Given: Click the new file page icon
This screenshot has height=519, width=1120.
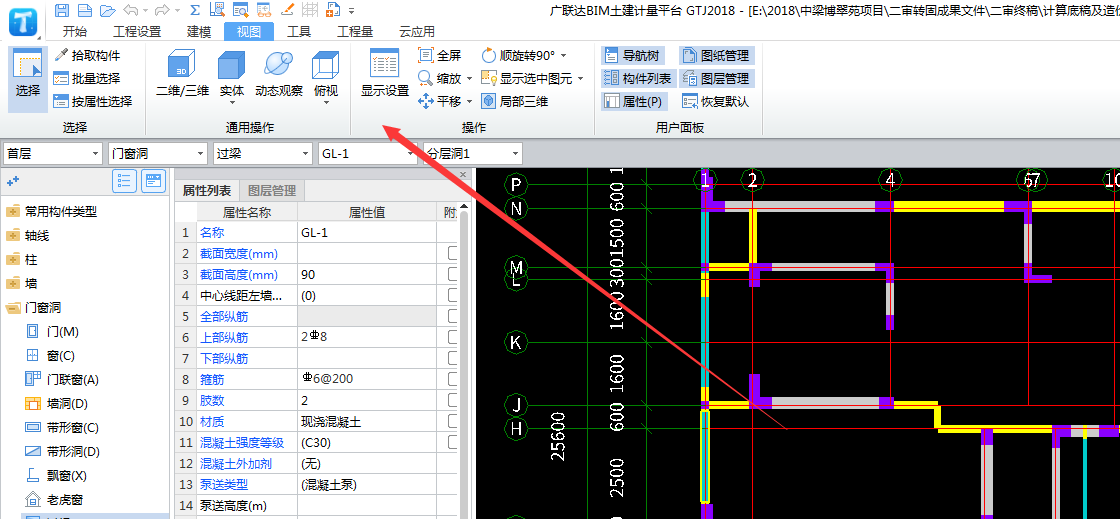Looking at the screenshot, I should pos(84,10).
